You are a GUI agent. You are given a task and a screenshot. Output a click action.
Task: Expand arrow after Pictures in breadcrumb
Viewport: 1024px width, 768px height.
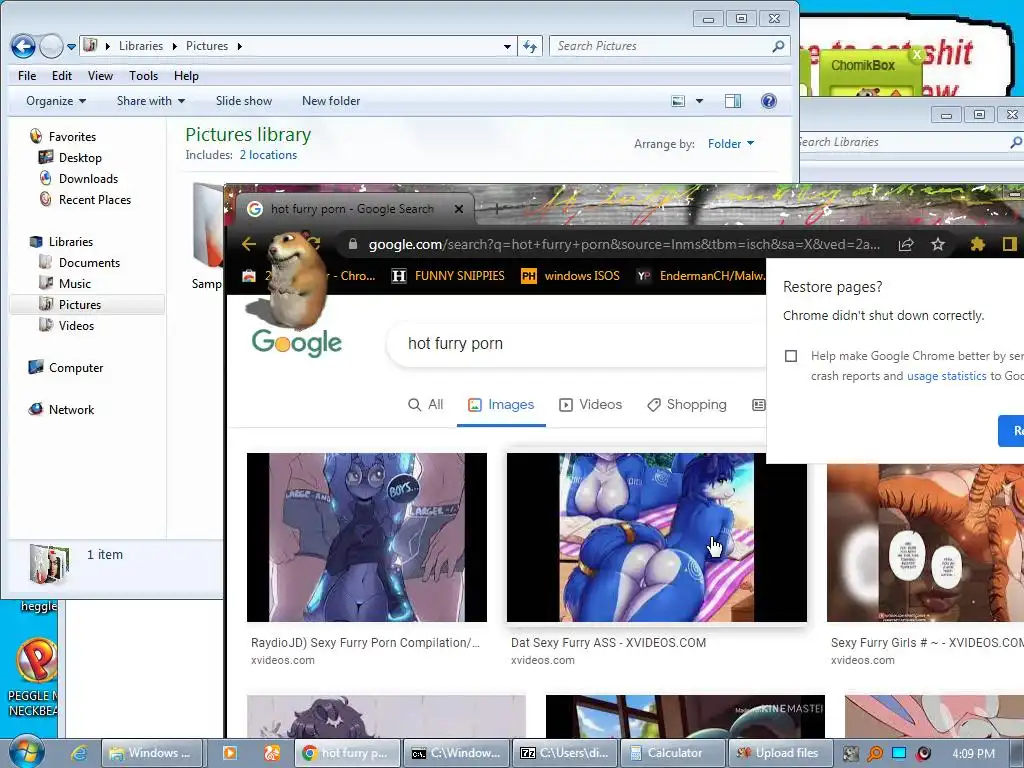240,46
